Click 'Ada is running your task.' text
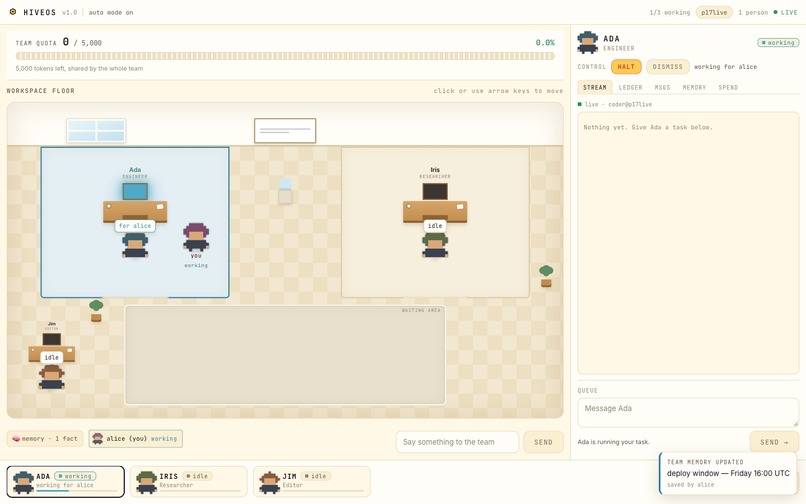This screenshot has height=504, width=806. pos(613,442)
